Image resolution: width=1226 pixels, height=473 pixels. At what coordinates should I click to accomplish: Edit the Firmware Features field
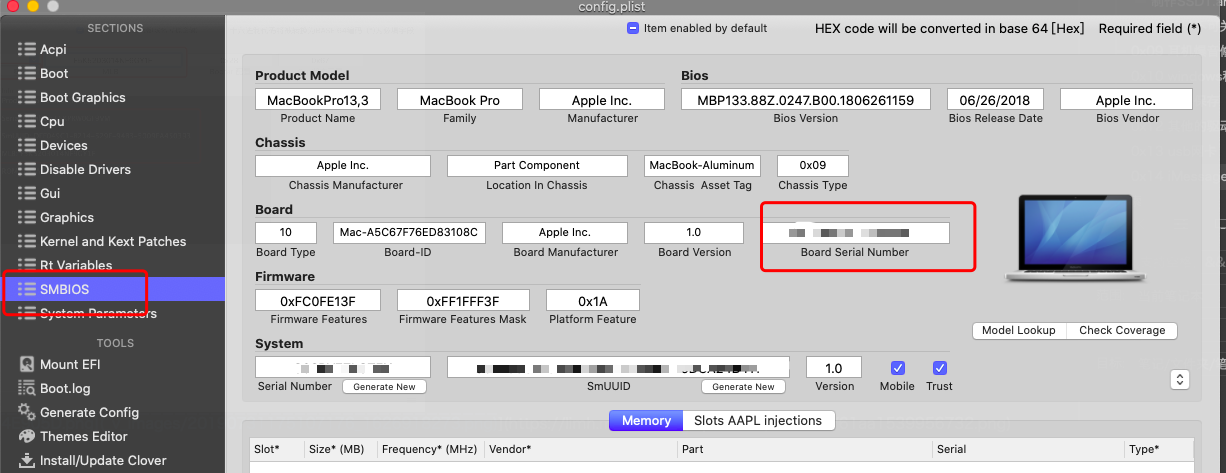click(x=318, y=300)
